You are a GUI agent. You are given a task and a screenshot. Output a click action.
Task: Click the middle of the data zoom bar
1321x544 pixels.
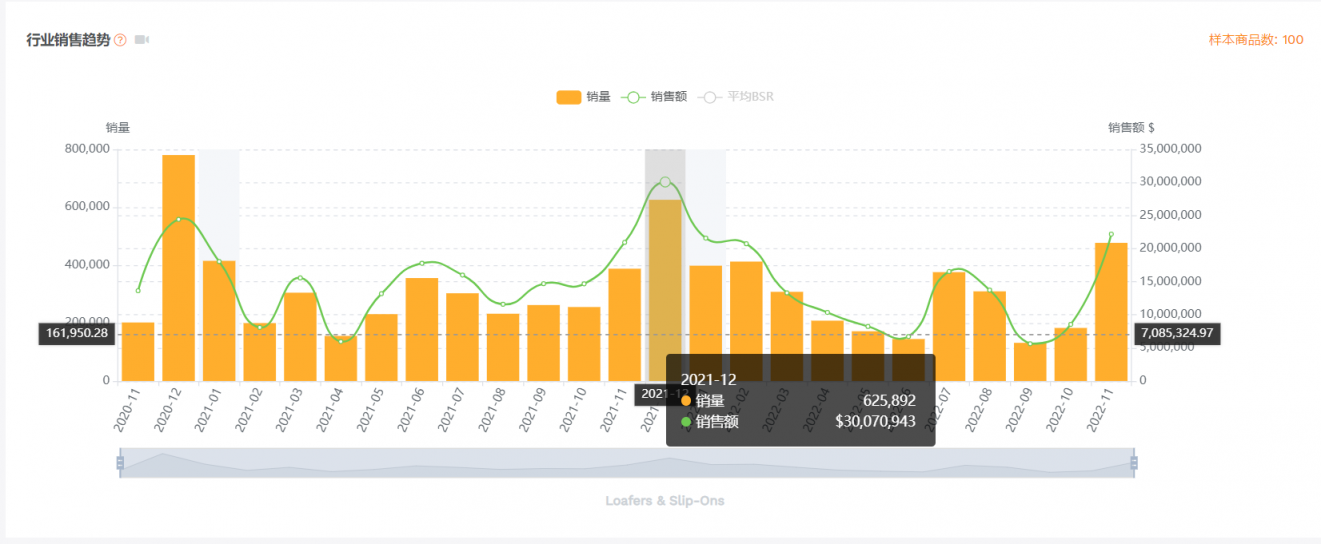[627, 464]
